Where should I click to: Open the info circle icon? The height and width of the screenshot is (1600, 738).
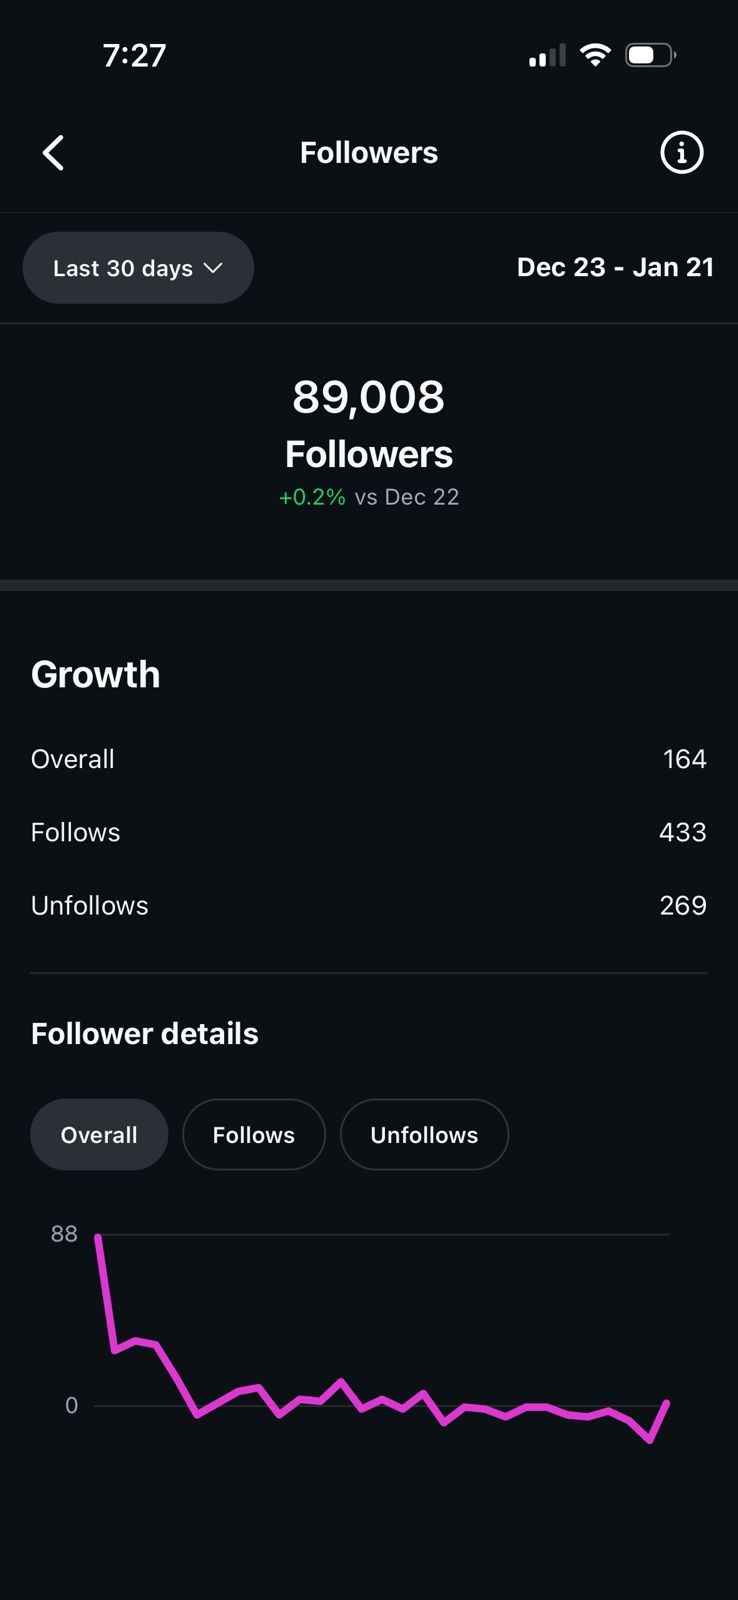(x=682, y=153)
